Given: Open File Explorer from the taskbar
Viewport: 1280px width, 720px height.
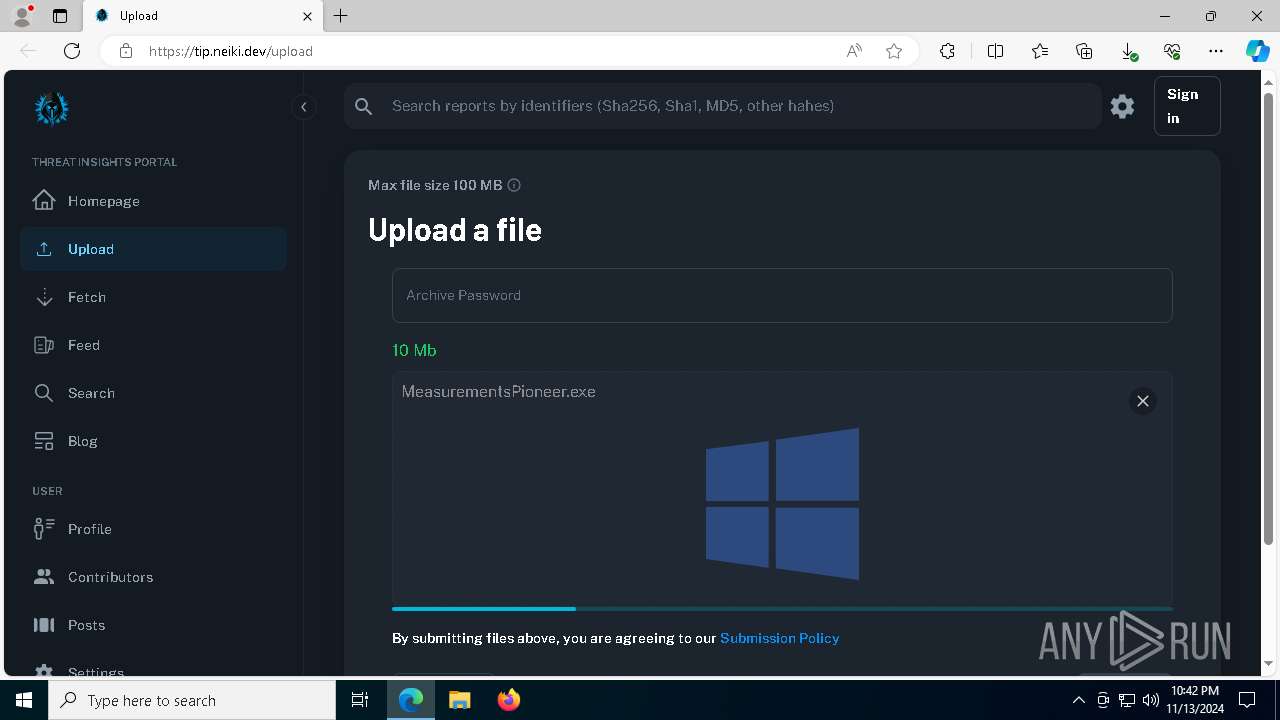Looking at the screenshot, I should [x=459, y=700].
